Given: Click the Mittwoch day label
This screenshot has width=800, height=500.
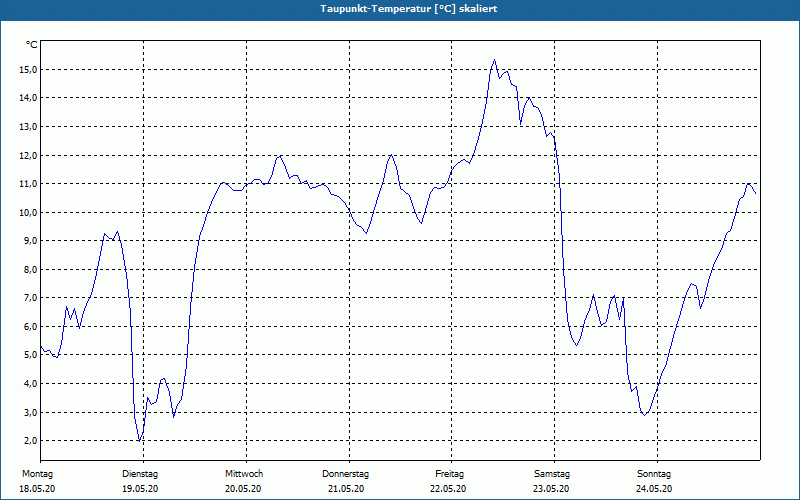Looking at the screenshot, I should tap(244, 474).
